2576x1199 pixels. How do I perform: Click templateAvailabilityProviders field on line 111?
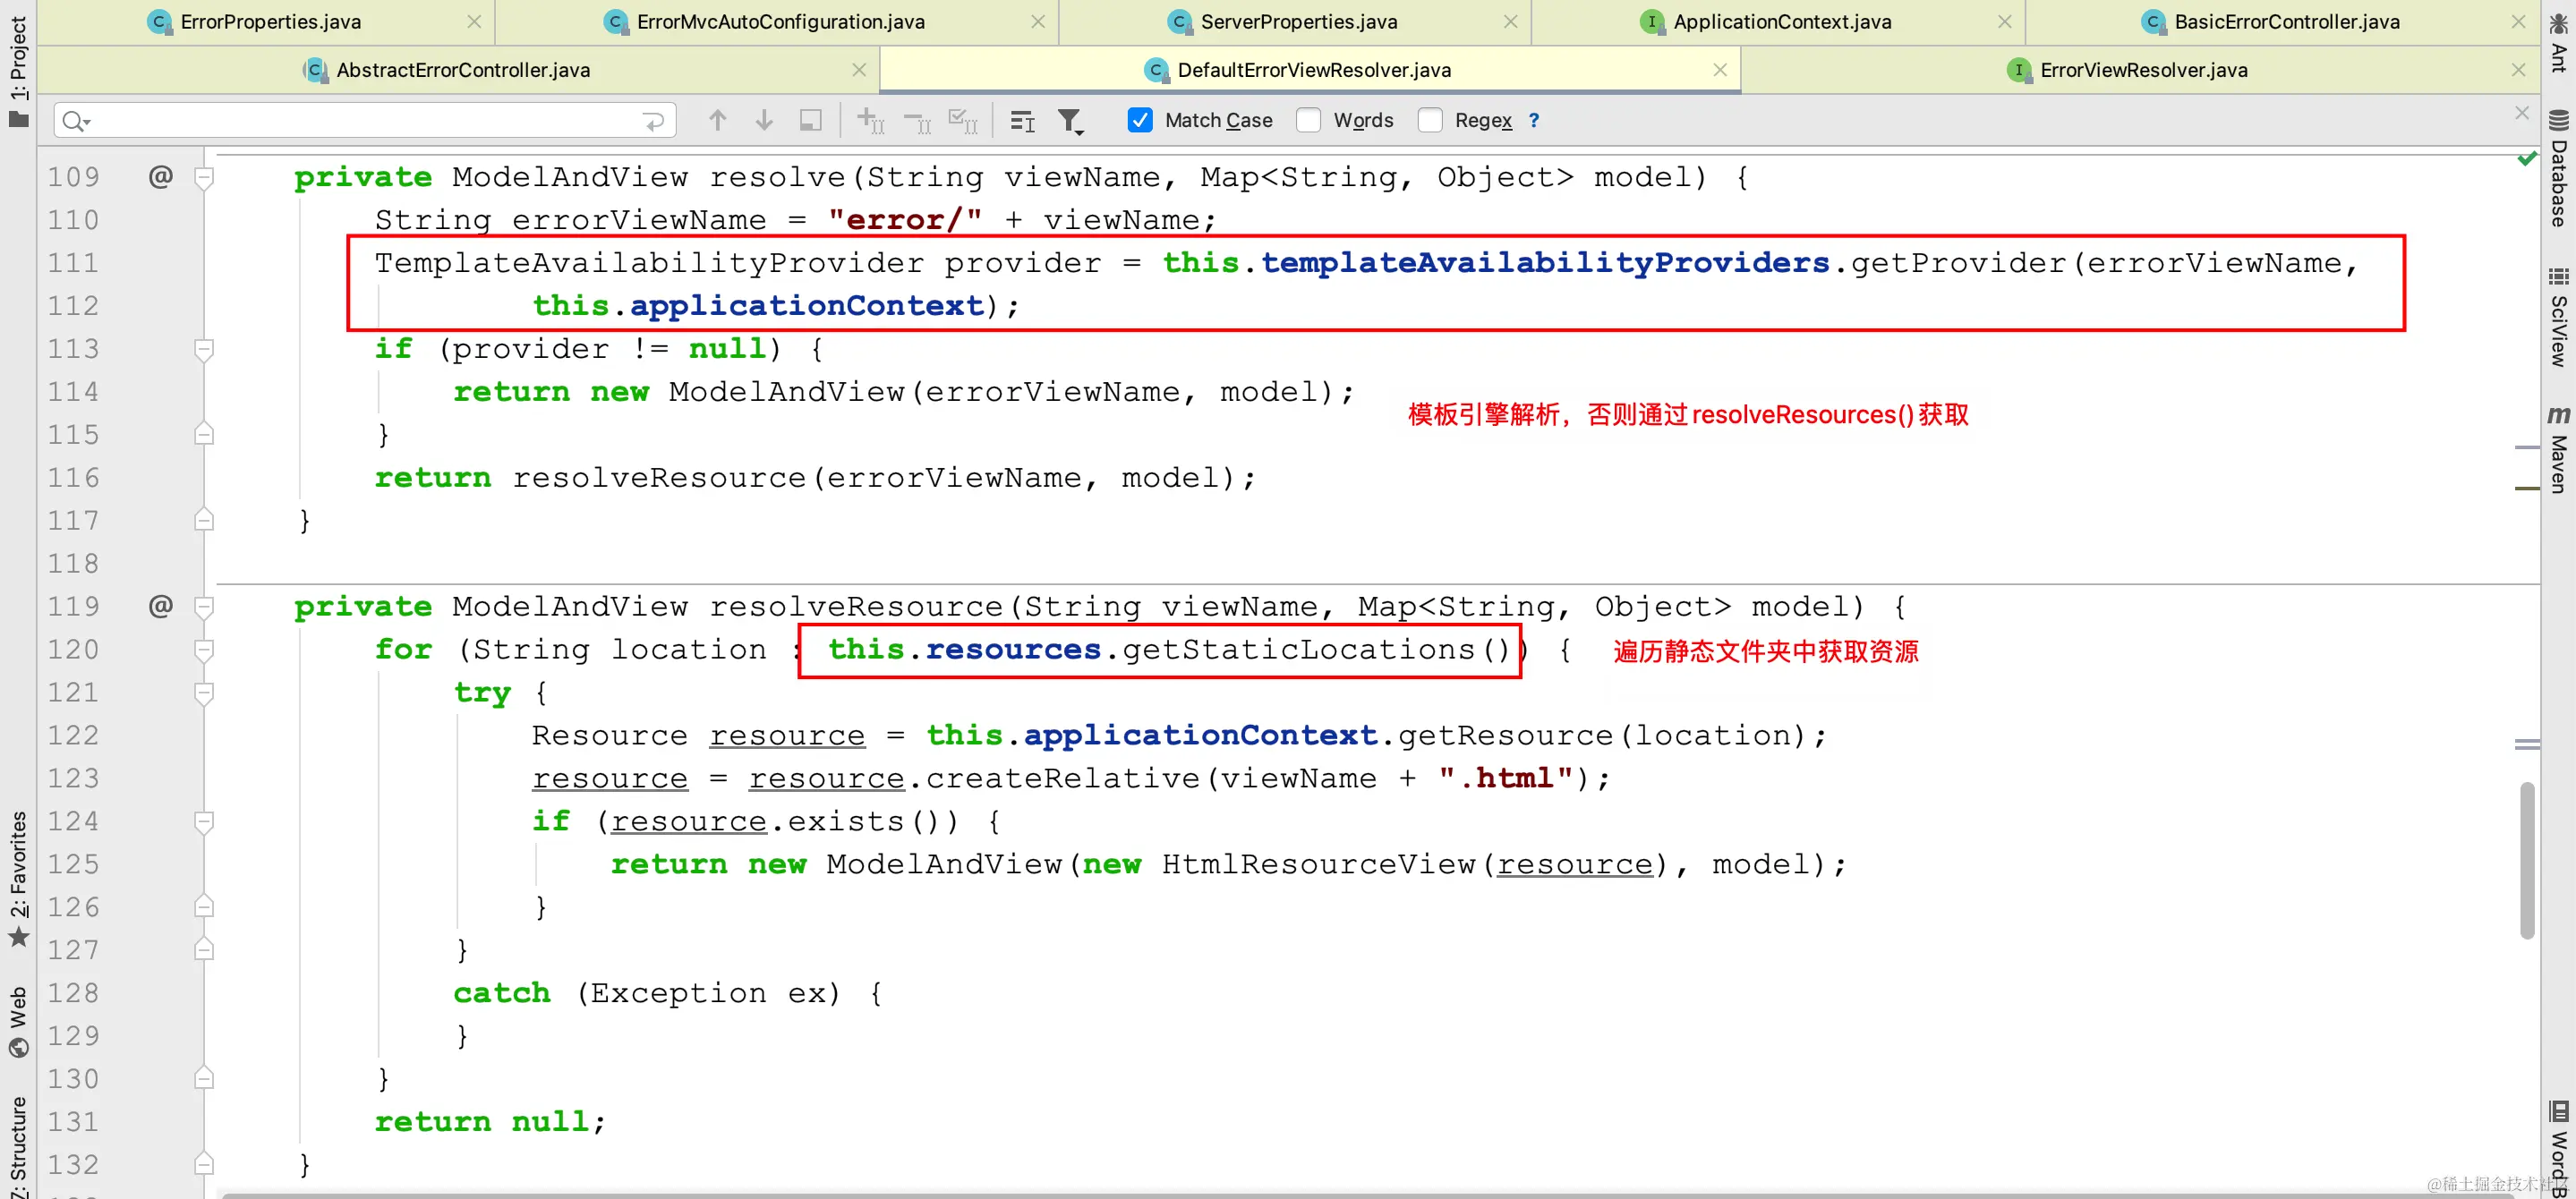[1545, 263]
